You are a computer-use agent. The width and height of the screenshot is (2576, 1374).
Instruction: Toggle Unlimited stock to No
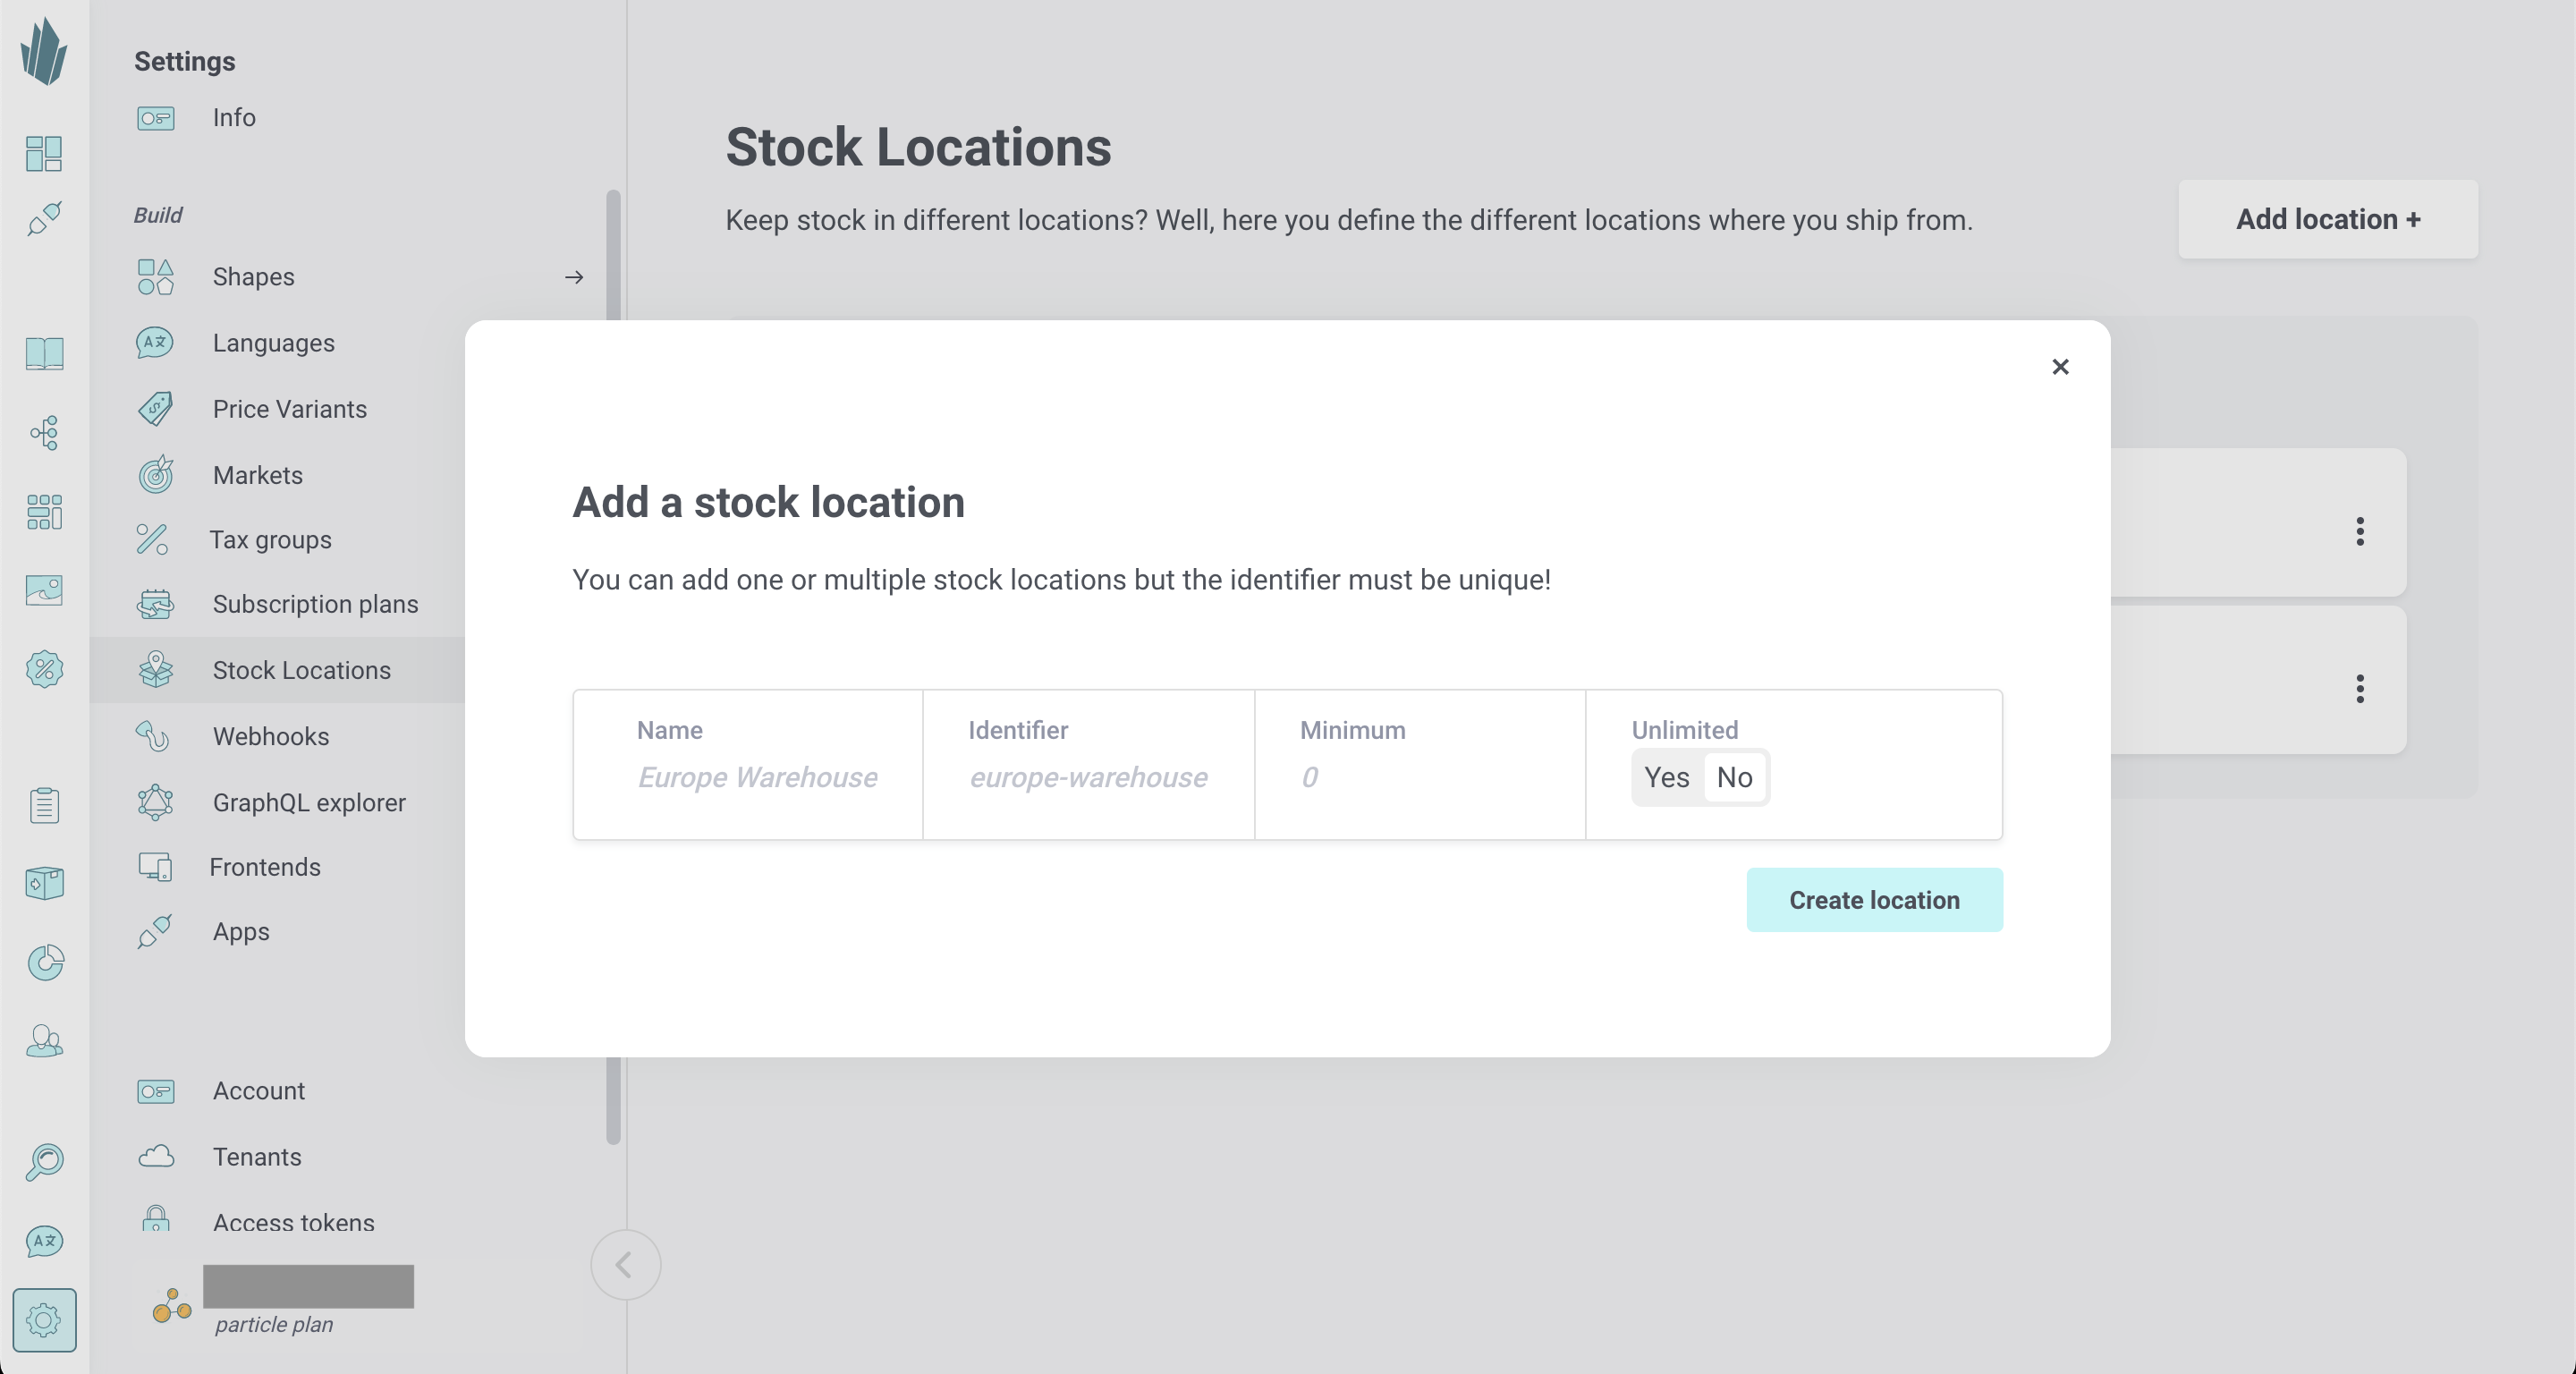click(1734, 777)
